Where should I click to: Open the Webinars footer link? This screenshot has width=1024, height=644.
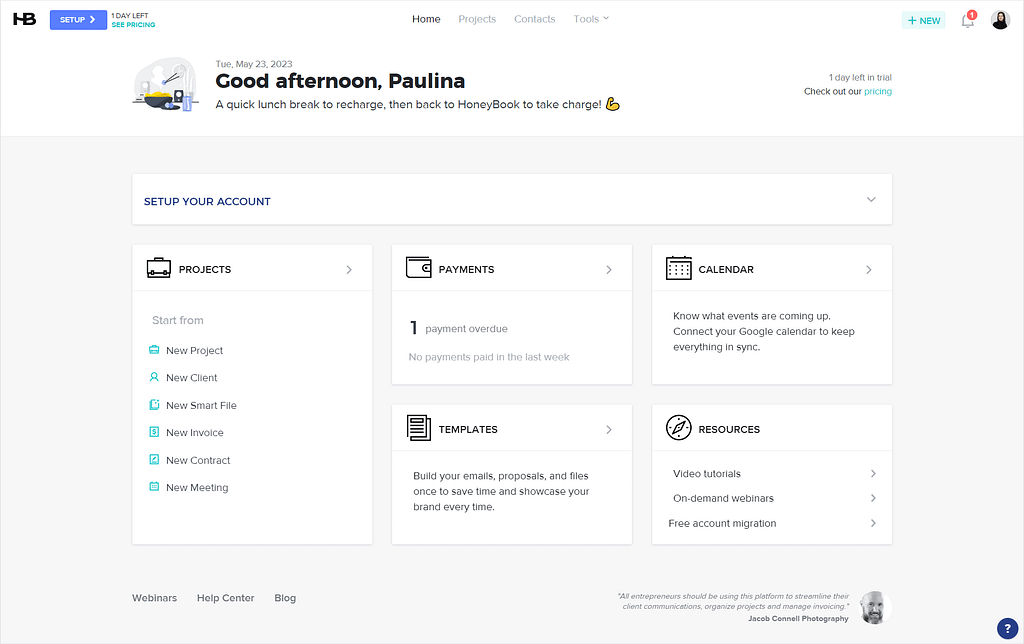pos(154,598)
